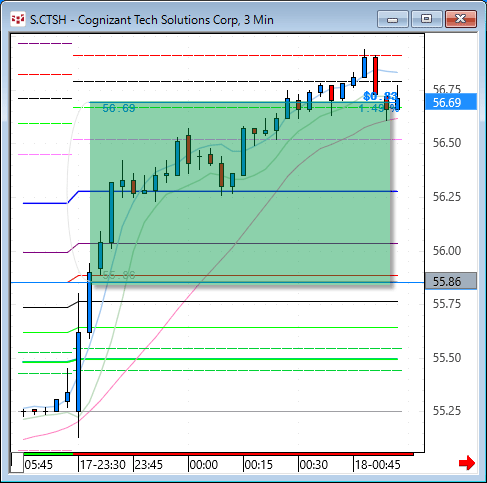Maximize the S.CTSH chart window

(427, 19)
